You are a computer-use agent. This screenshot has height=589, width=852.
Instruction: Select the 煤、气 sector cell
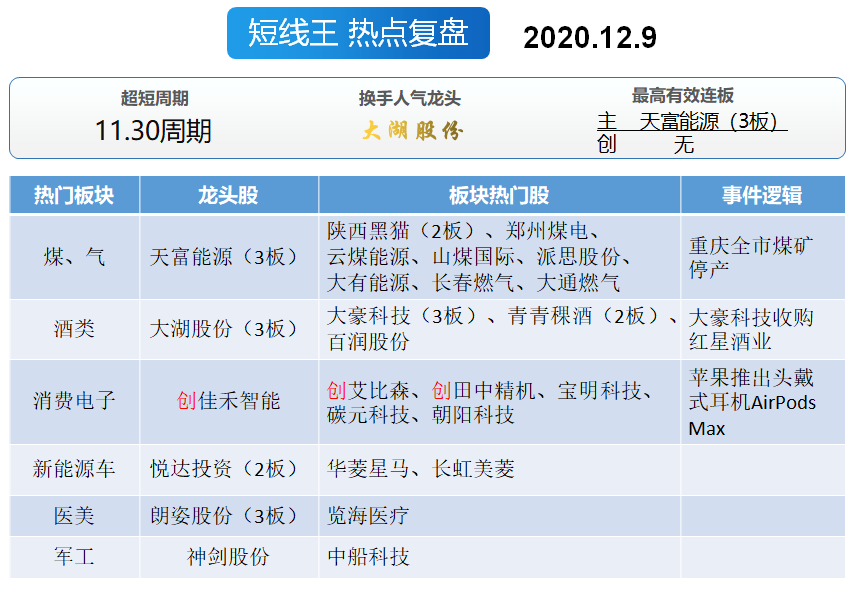point(74,257)
